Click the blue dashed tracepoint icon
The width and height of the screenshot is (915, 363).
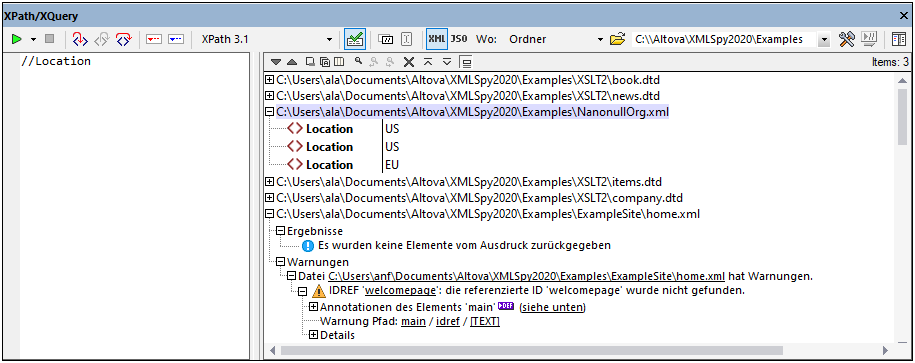176,39
